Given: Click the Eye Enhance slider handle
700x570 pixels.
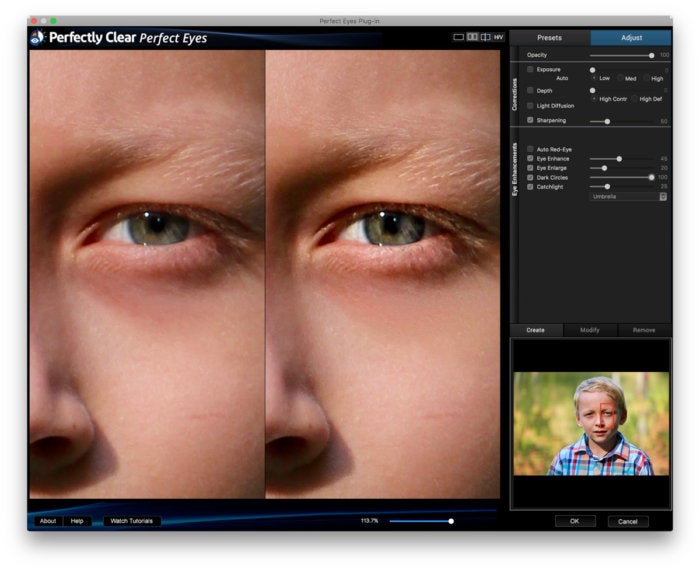Looking at the screenshot, I should click(x=619, y=159).
